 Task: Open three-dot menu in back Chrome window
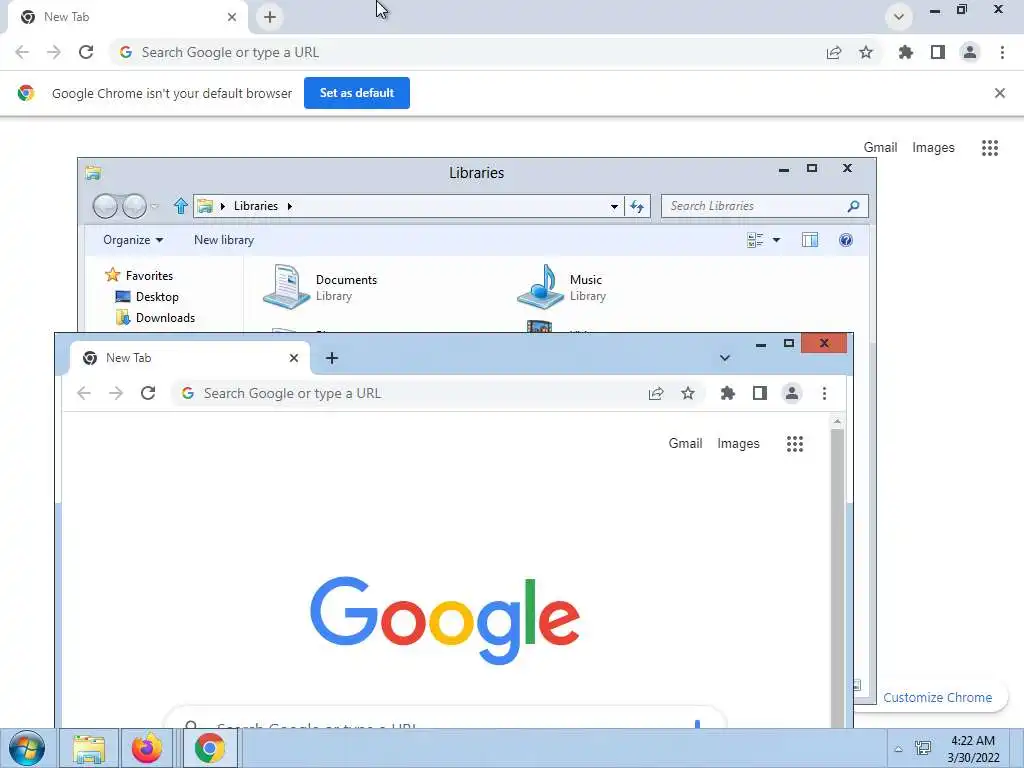click(1002, 52)
